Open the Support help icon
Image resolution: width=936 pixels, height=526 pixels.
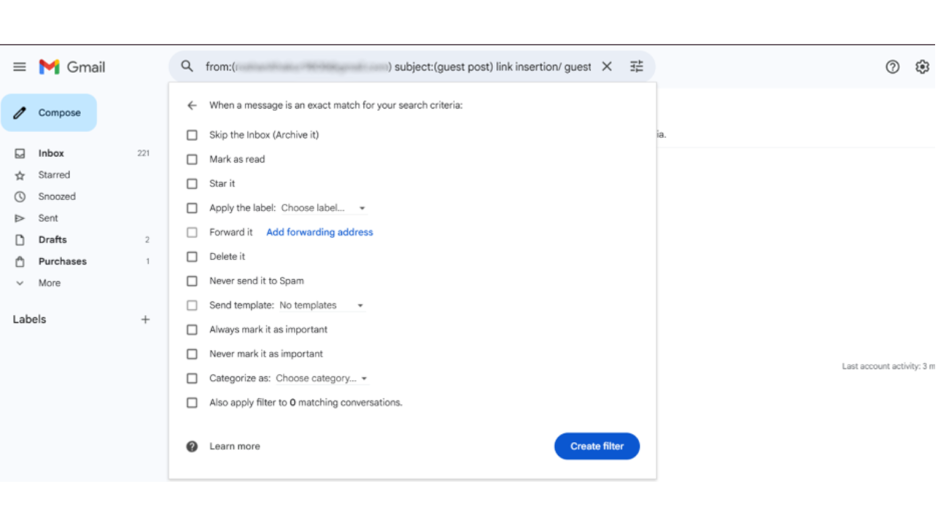(x=892, y=67)
